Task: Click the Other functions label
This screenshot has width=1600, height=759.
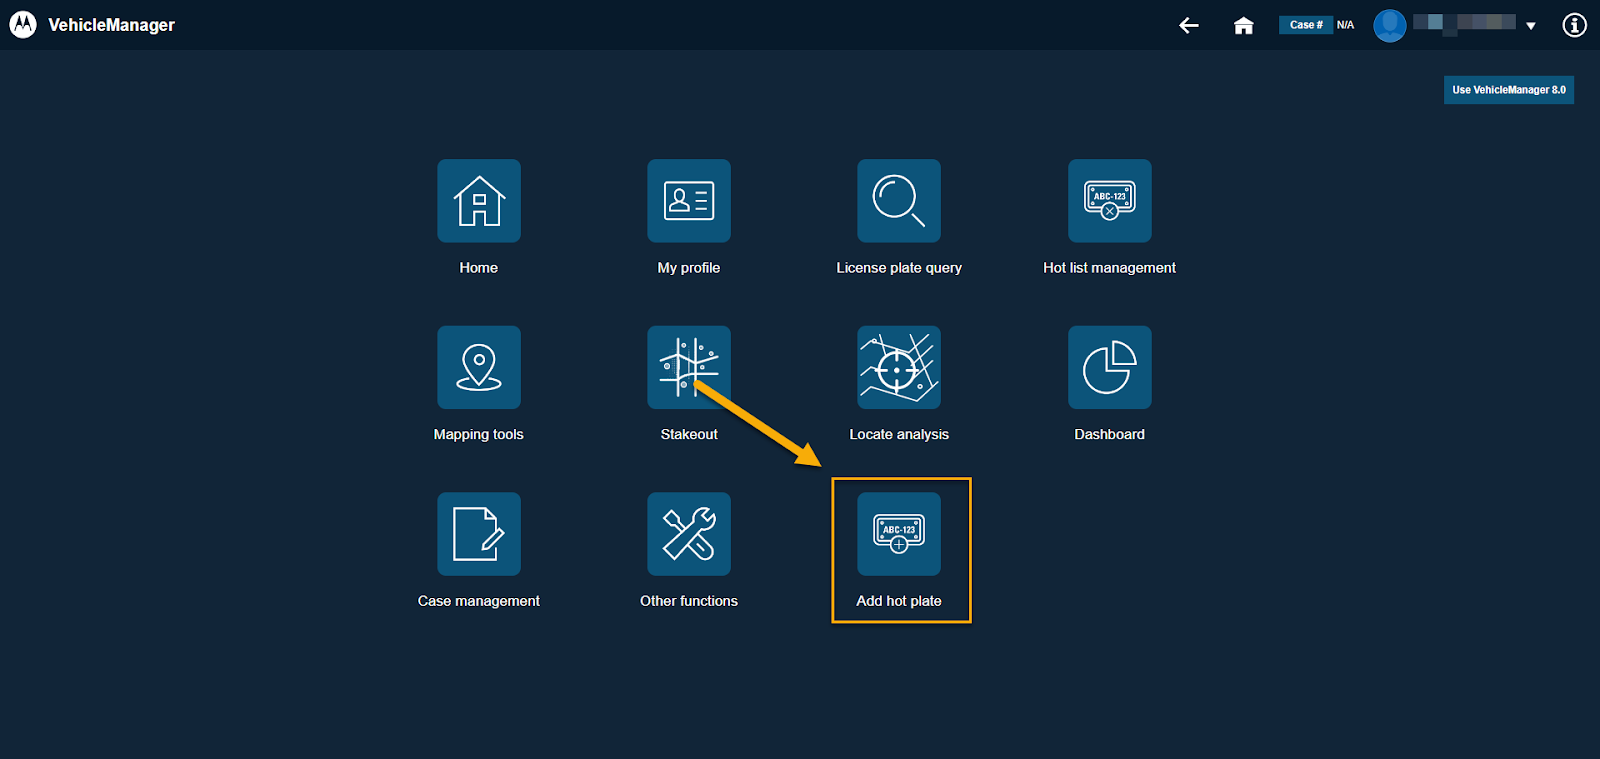Action: tap(689, 601)
